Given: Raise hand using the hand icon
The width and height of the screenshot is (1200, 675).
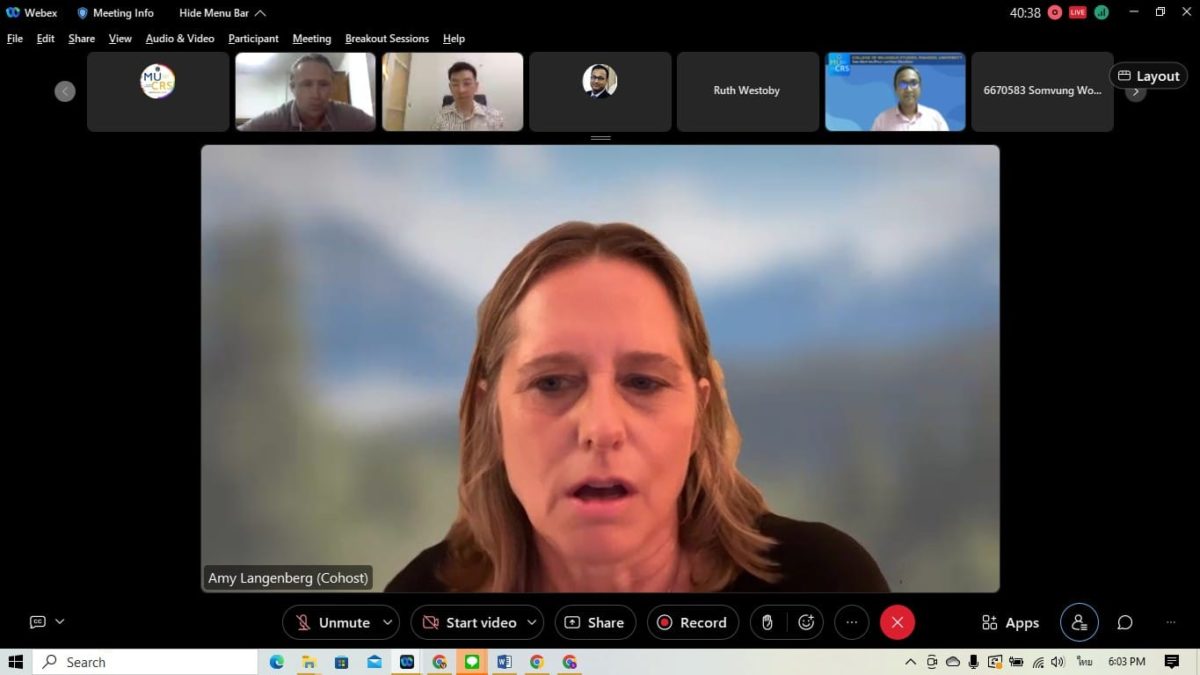Looking at the screenshot, I should point(767,622).
